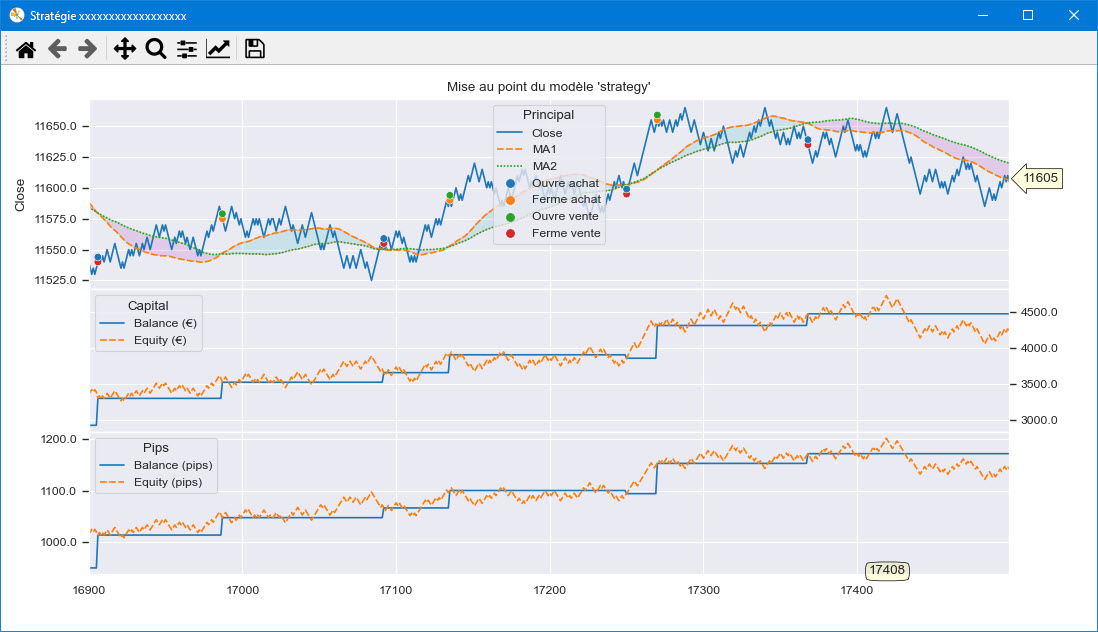This screenshot has height=632, width=1098.
Task: Reset the chart to the original home view
Action: point(26,49)
